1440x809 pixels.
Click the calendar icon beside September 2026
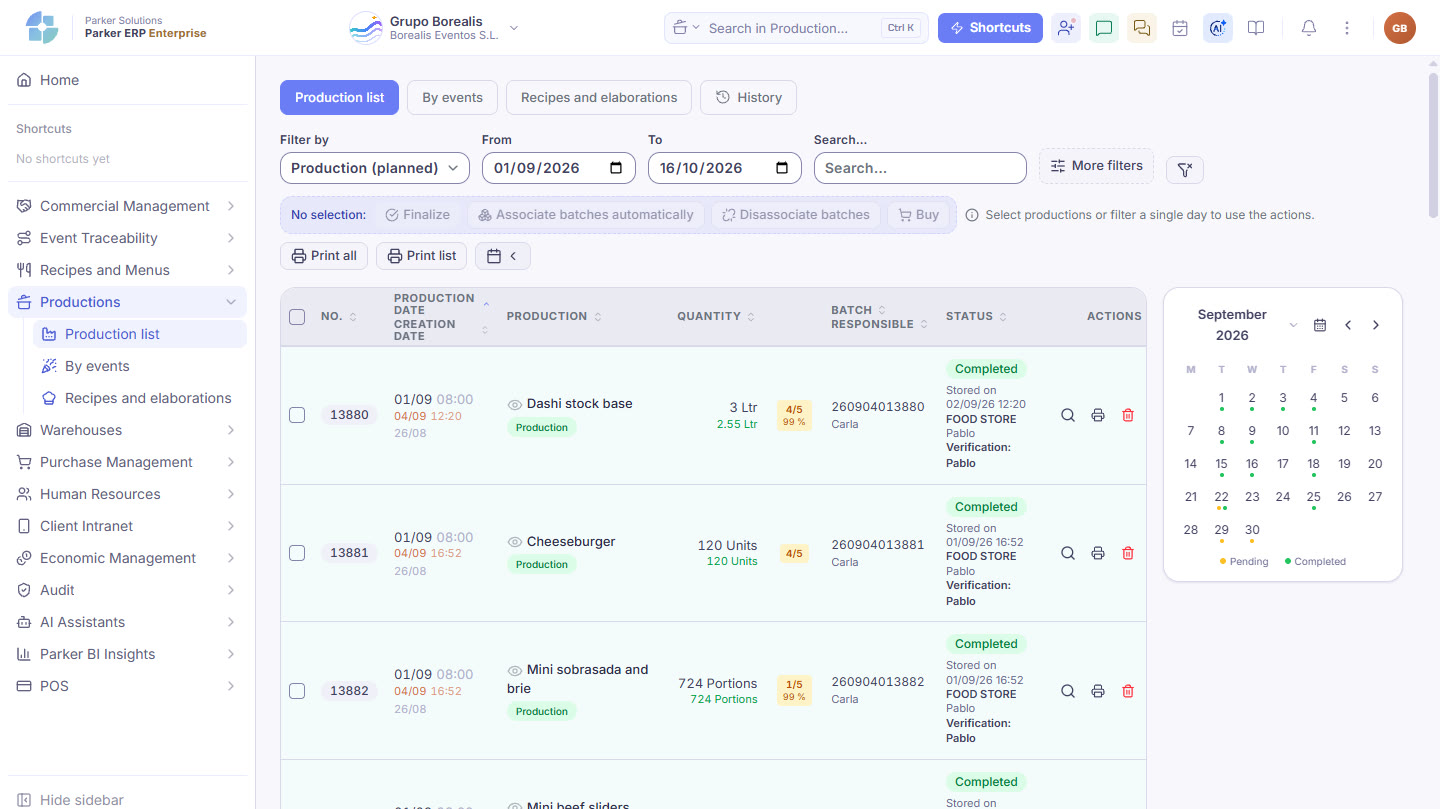1320,325
